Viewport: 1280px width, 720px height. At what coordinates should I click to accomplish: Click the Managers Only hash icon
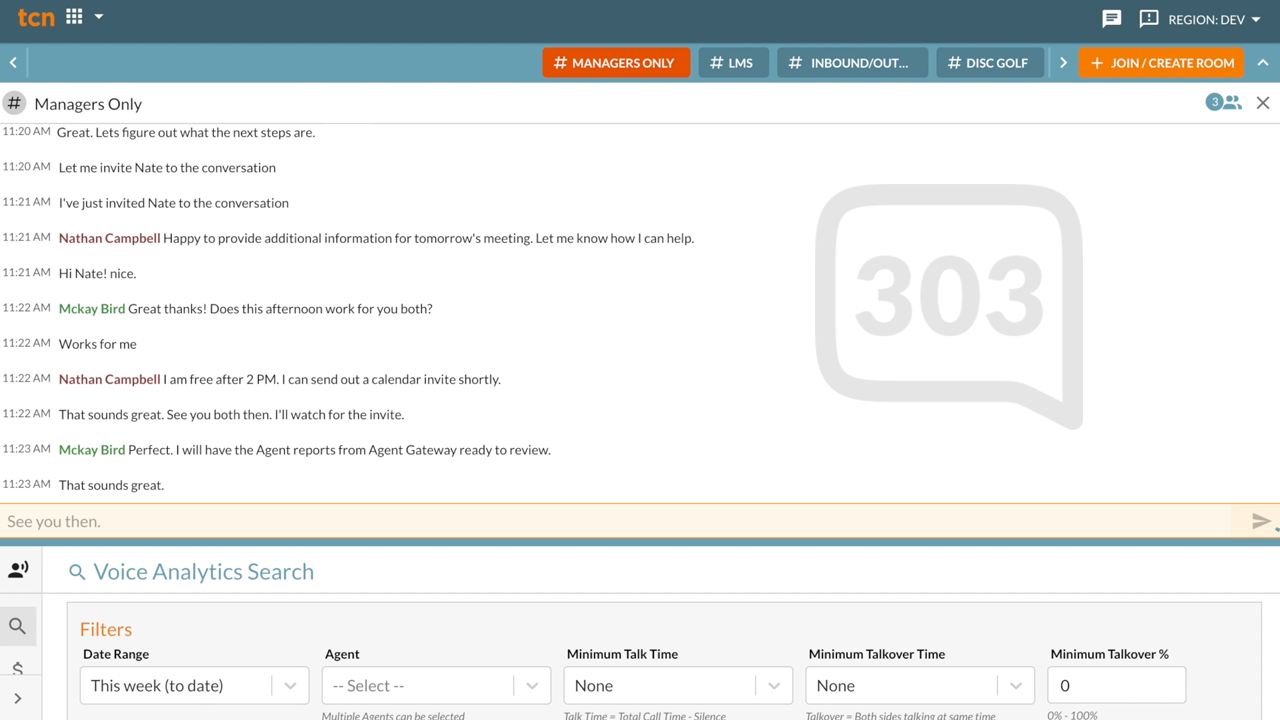coord(14,103)
